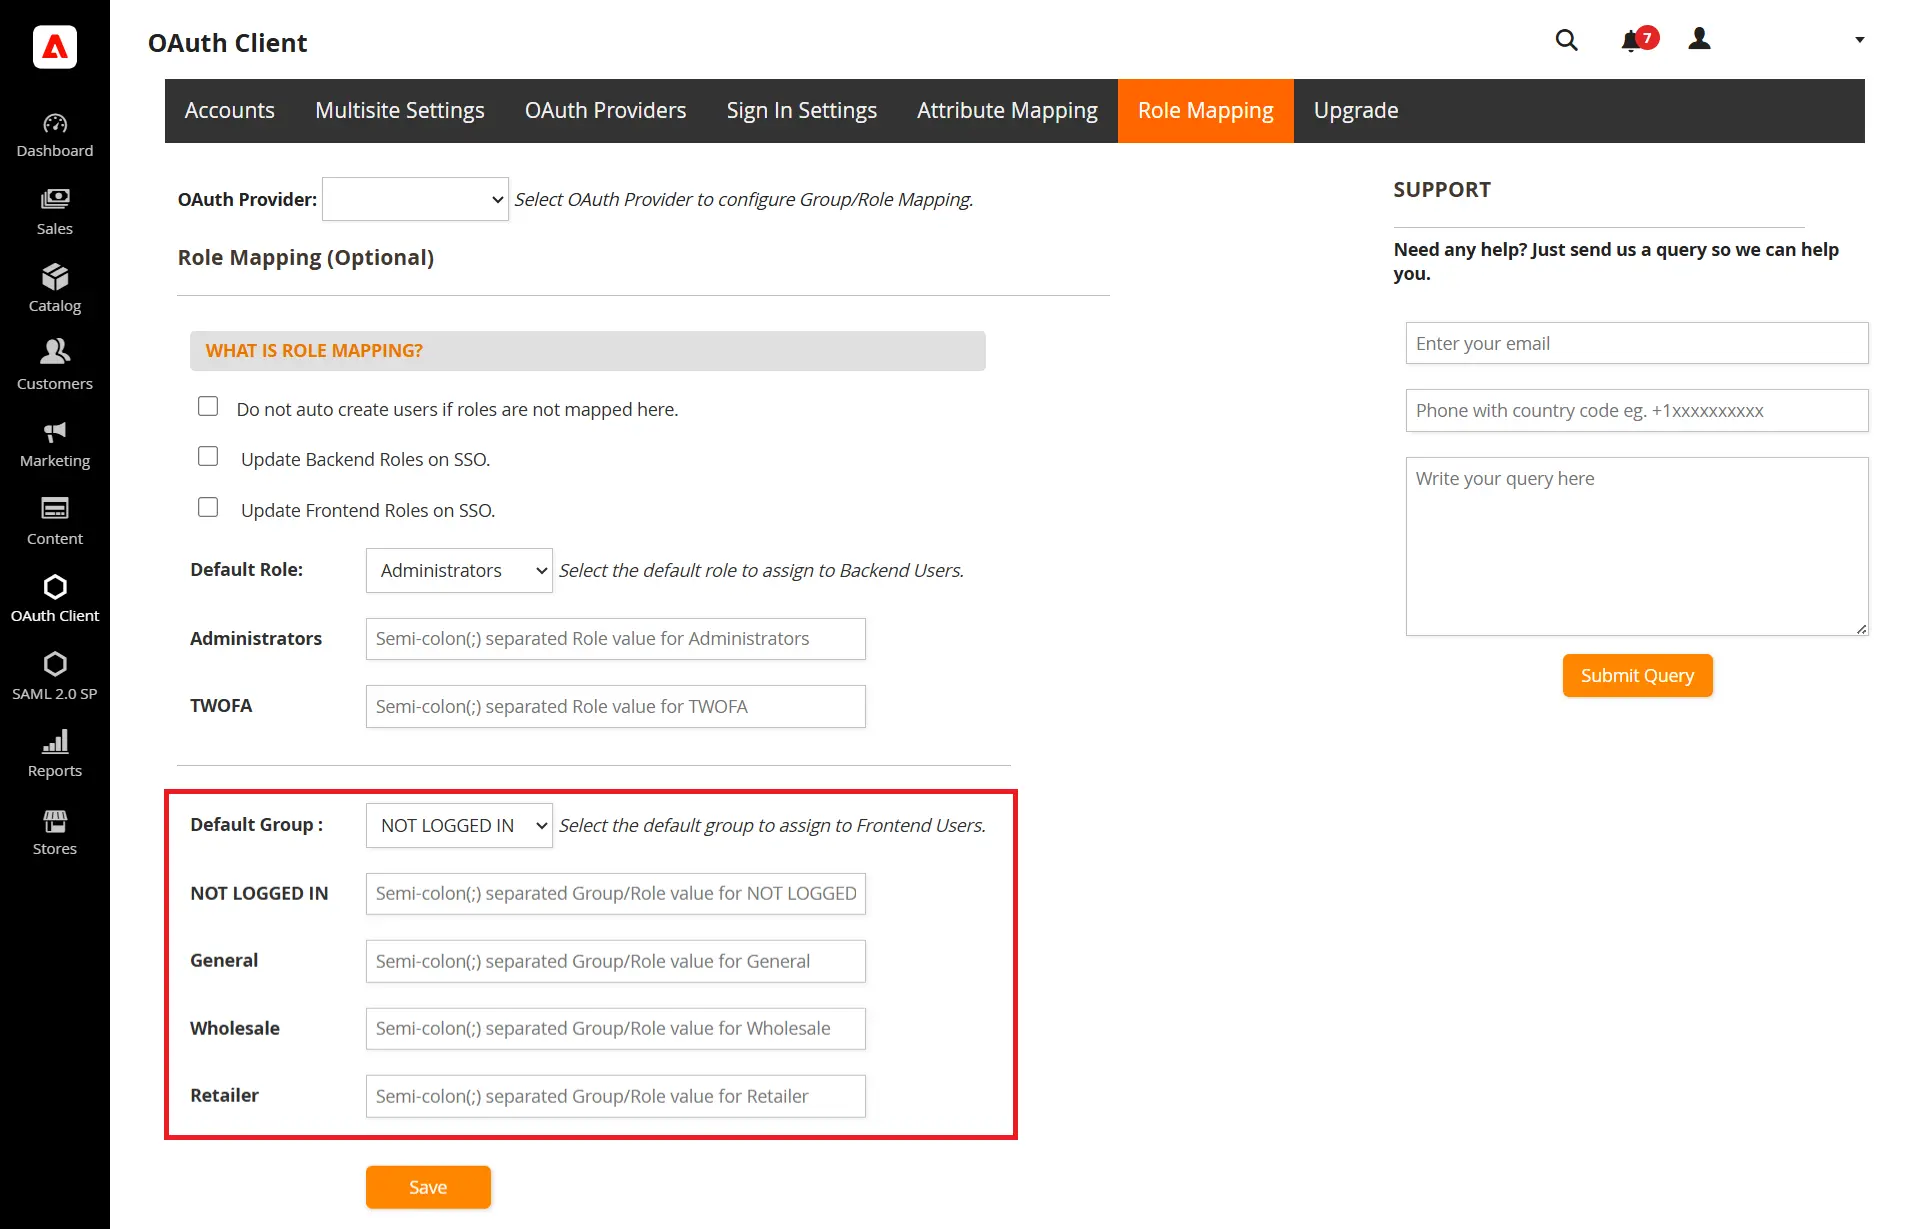The height and width of the screenshot is (1229, 1920).
Task: Click the General group value field
Action: pos(615,961)
